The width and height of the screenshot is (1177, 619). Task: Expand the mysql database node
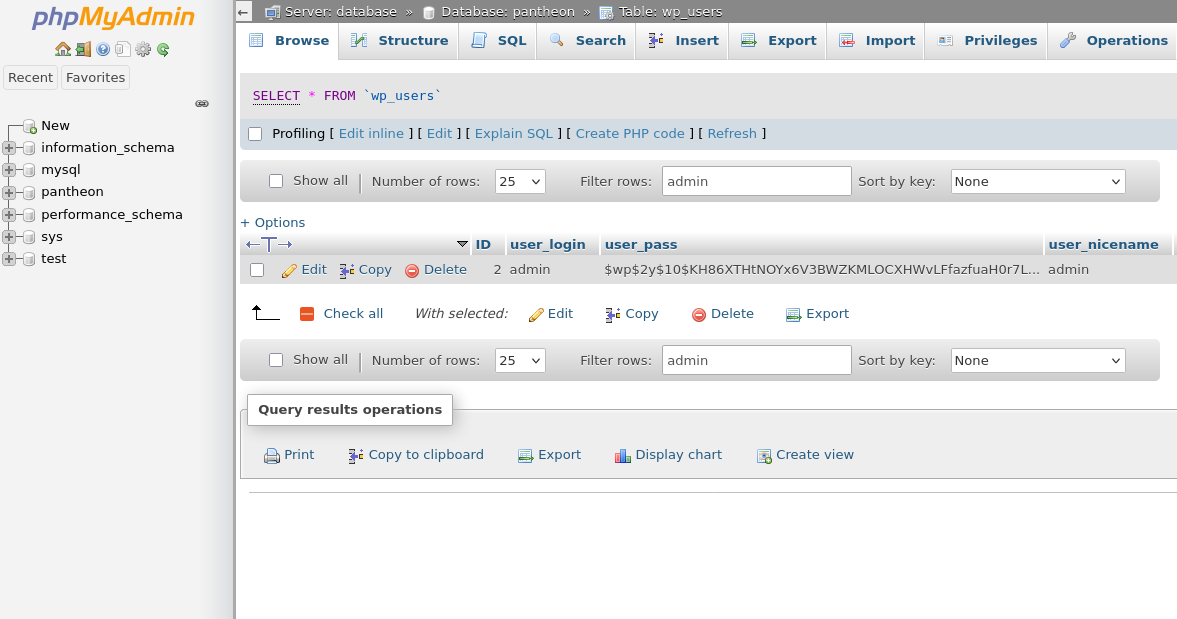click(9, 170)
